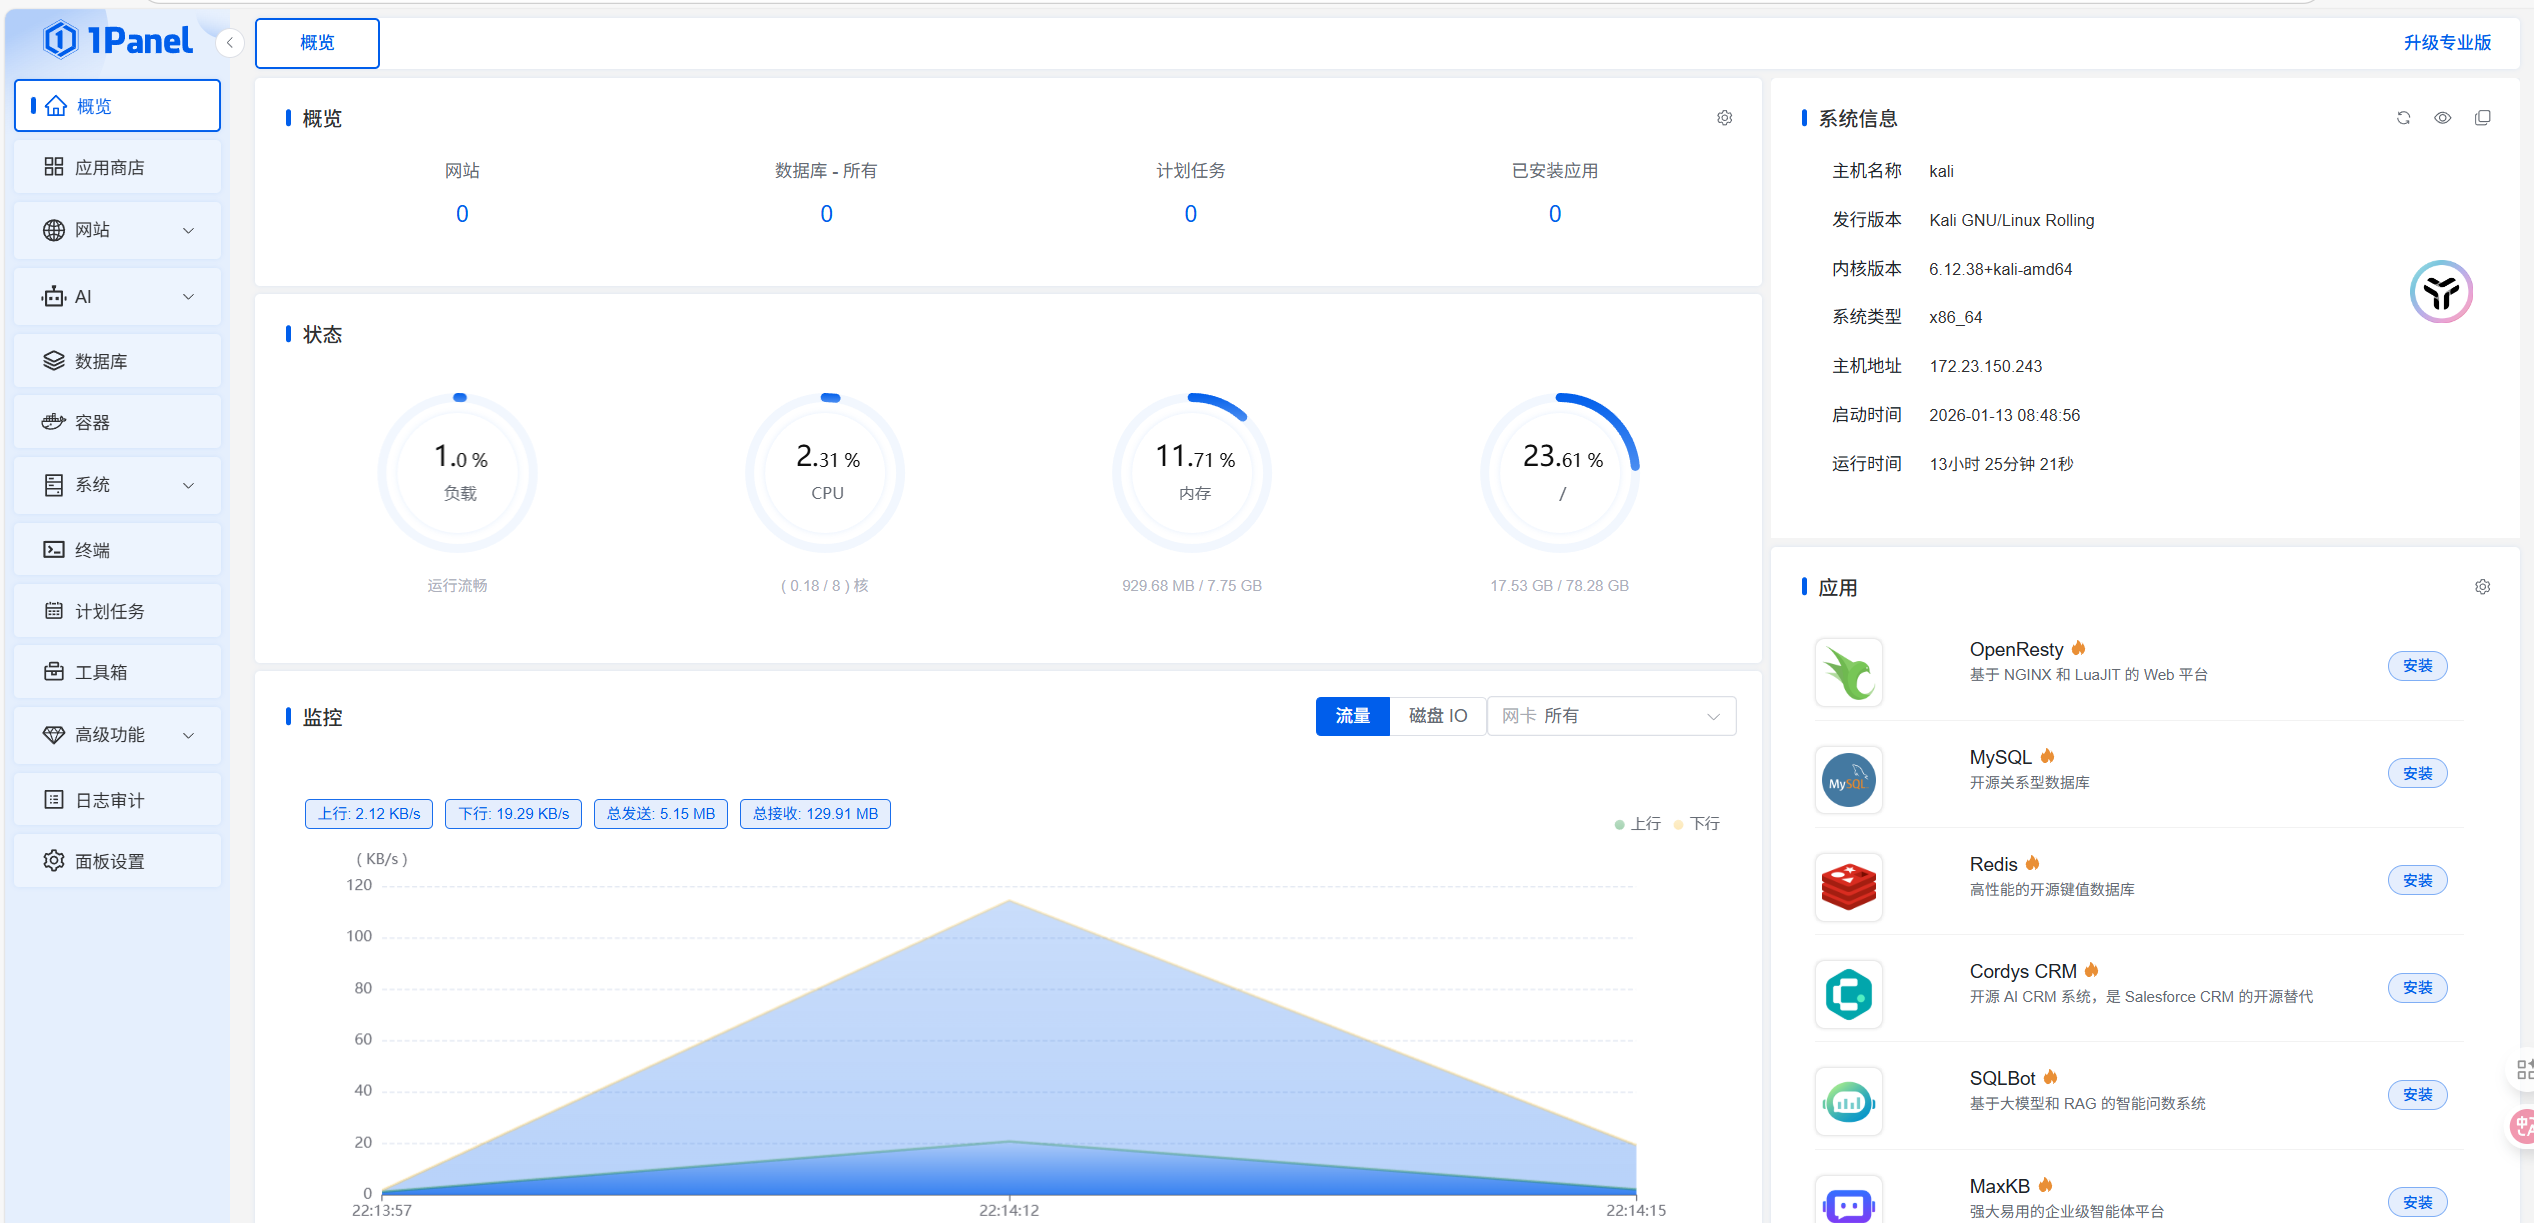Image resolution: width=2534 pixels, height=1223 pixels.
Task: Click the app panel settings gear
Action: pyautogui.click(x=2482, y=587)
